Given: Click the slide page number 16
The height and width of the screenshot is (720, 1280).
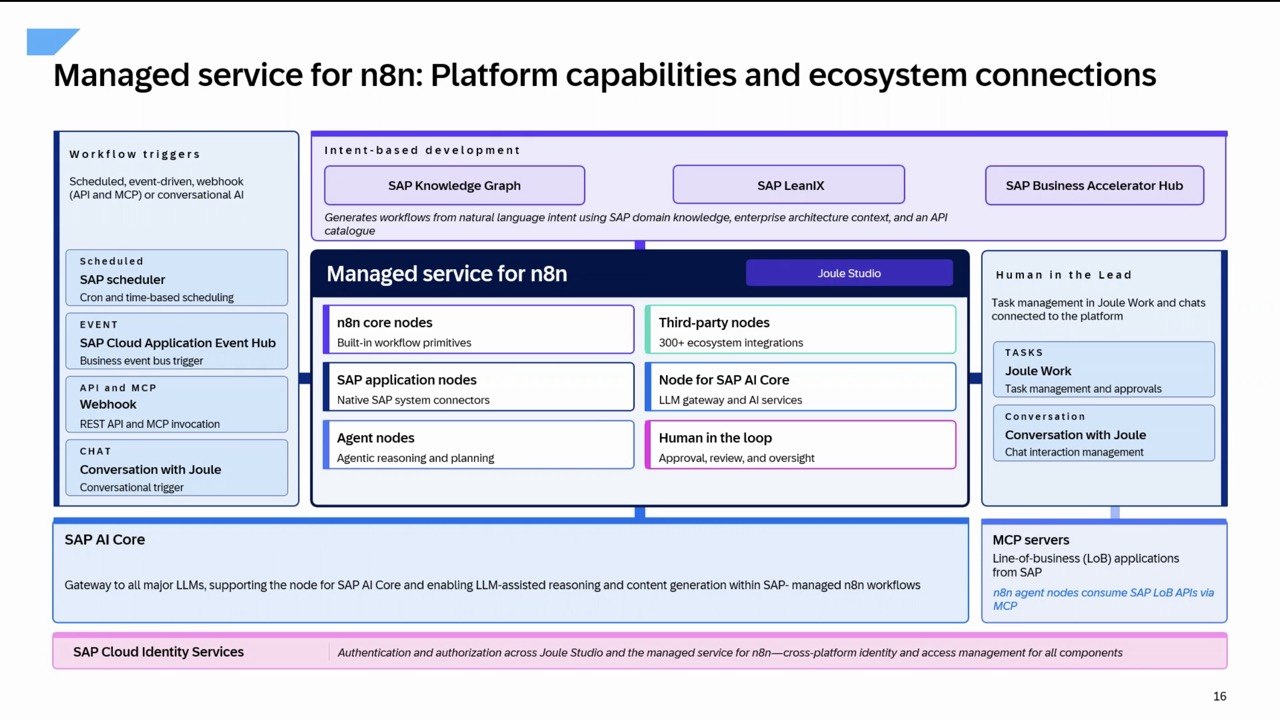Looking at the screenshot, I should point(1220,696).
